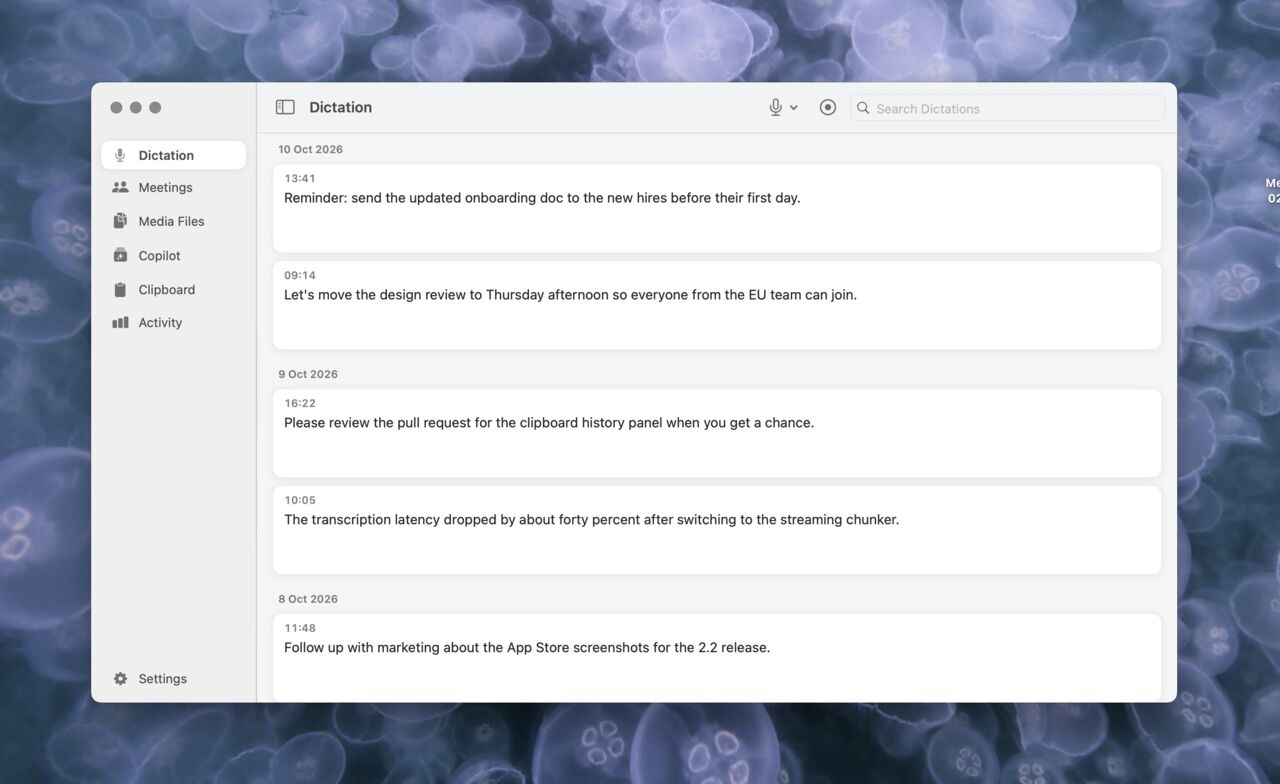Select the transcription latency dictation

pyautogui.click(x=717, y=530)
